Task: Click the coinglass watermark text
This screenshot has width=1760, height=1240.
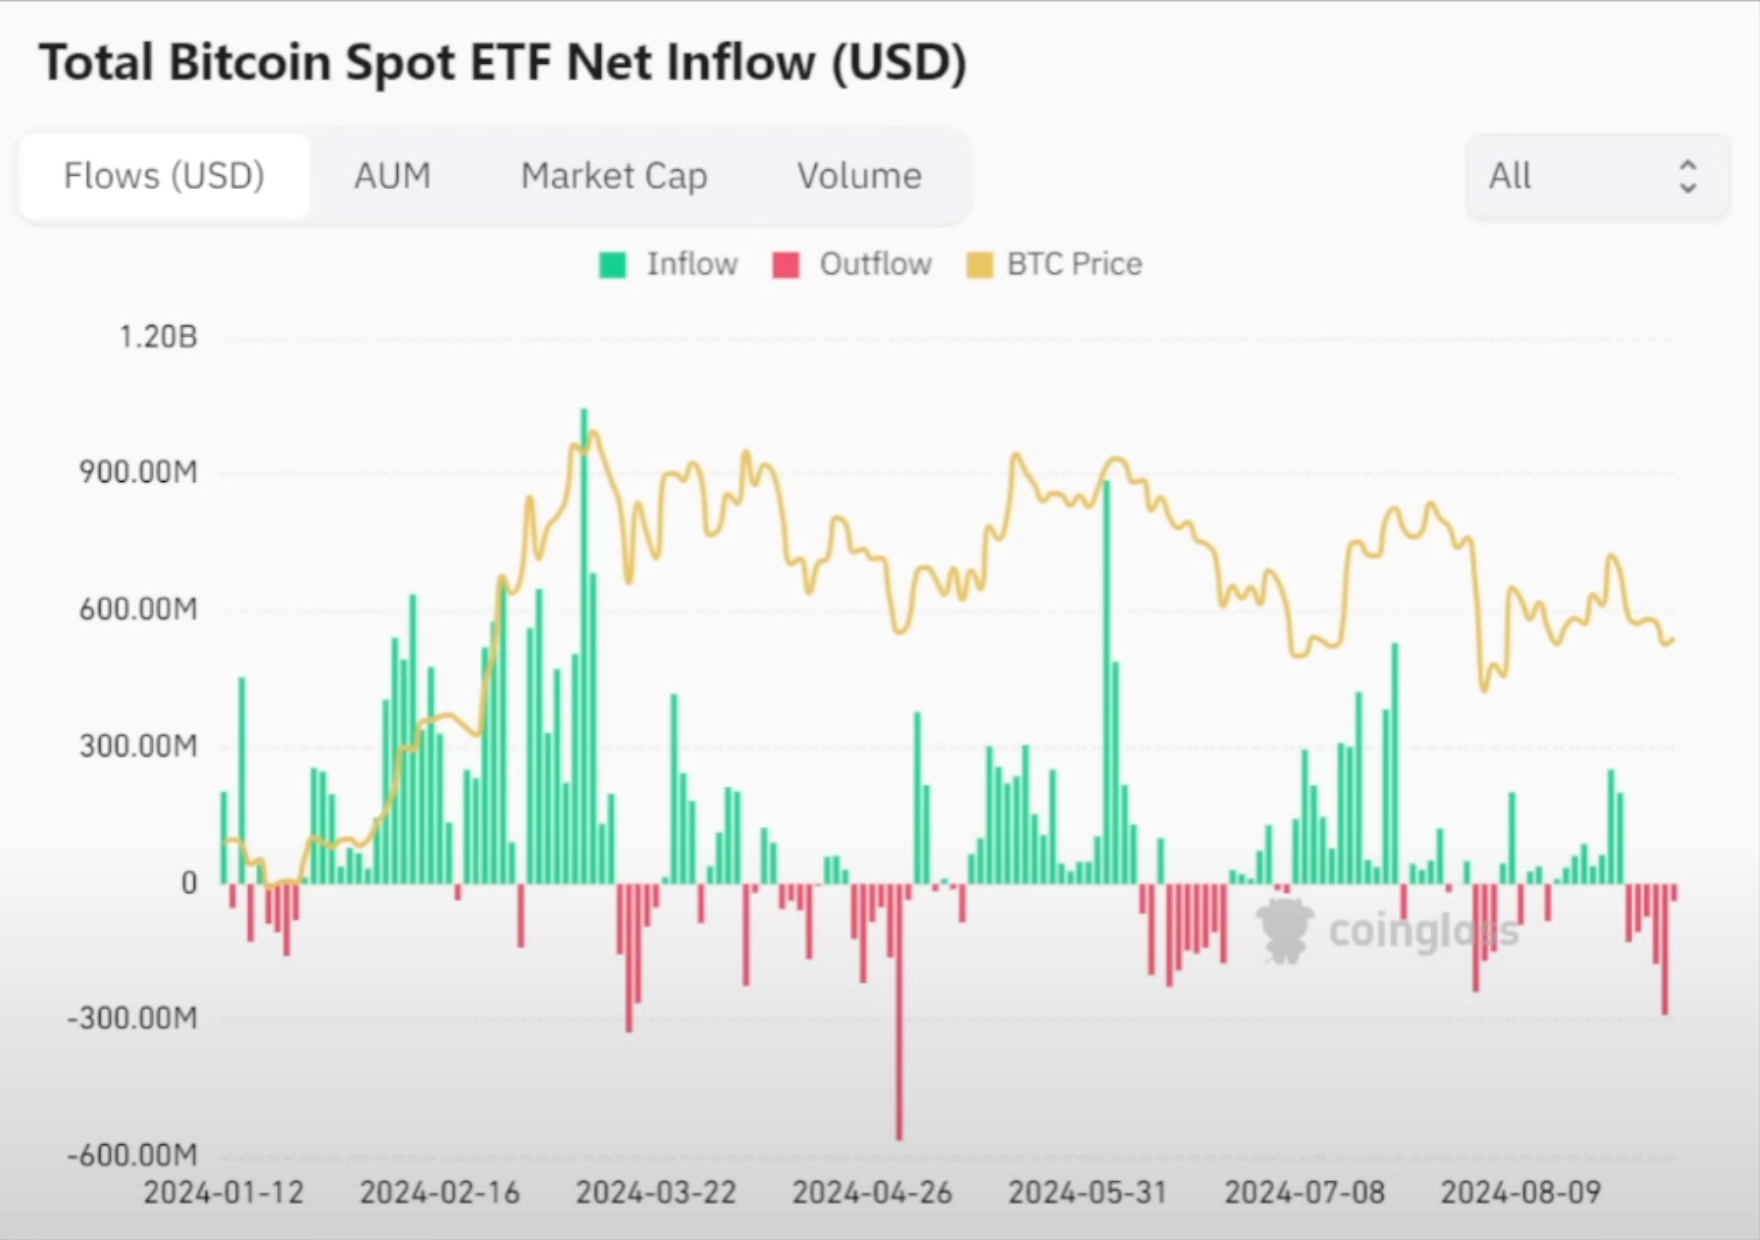Action: pos(1423,931)
